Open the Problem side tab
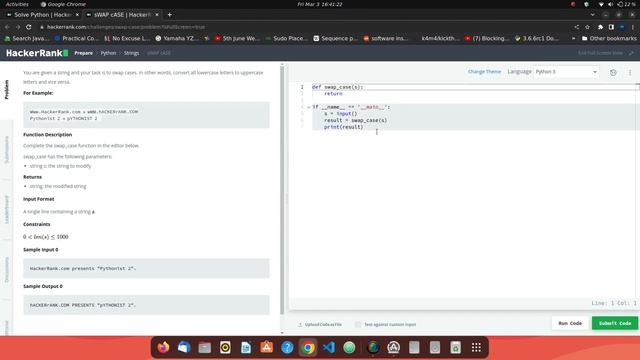Image resolution: width=640 pixels, height=360 pixels. (x=7, y=90)
